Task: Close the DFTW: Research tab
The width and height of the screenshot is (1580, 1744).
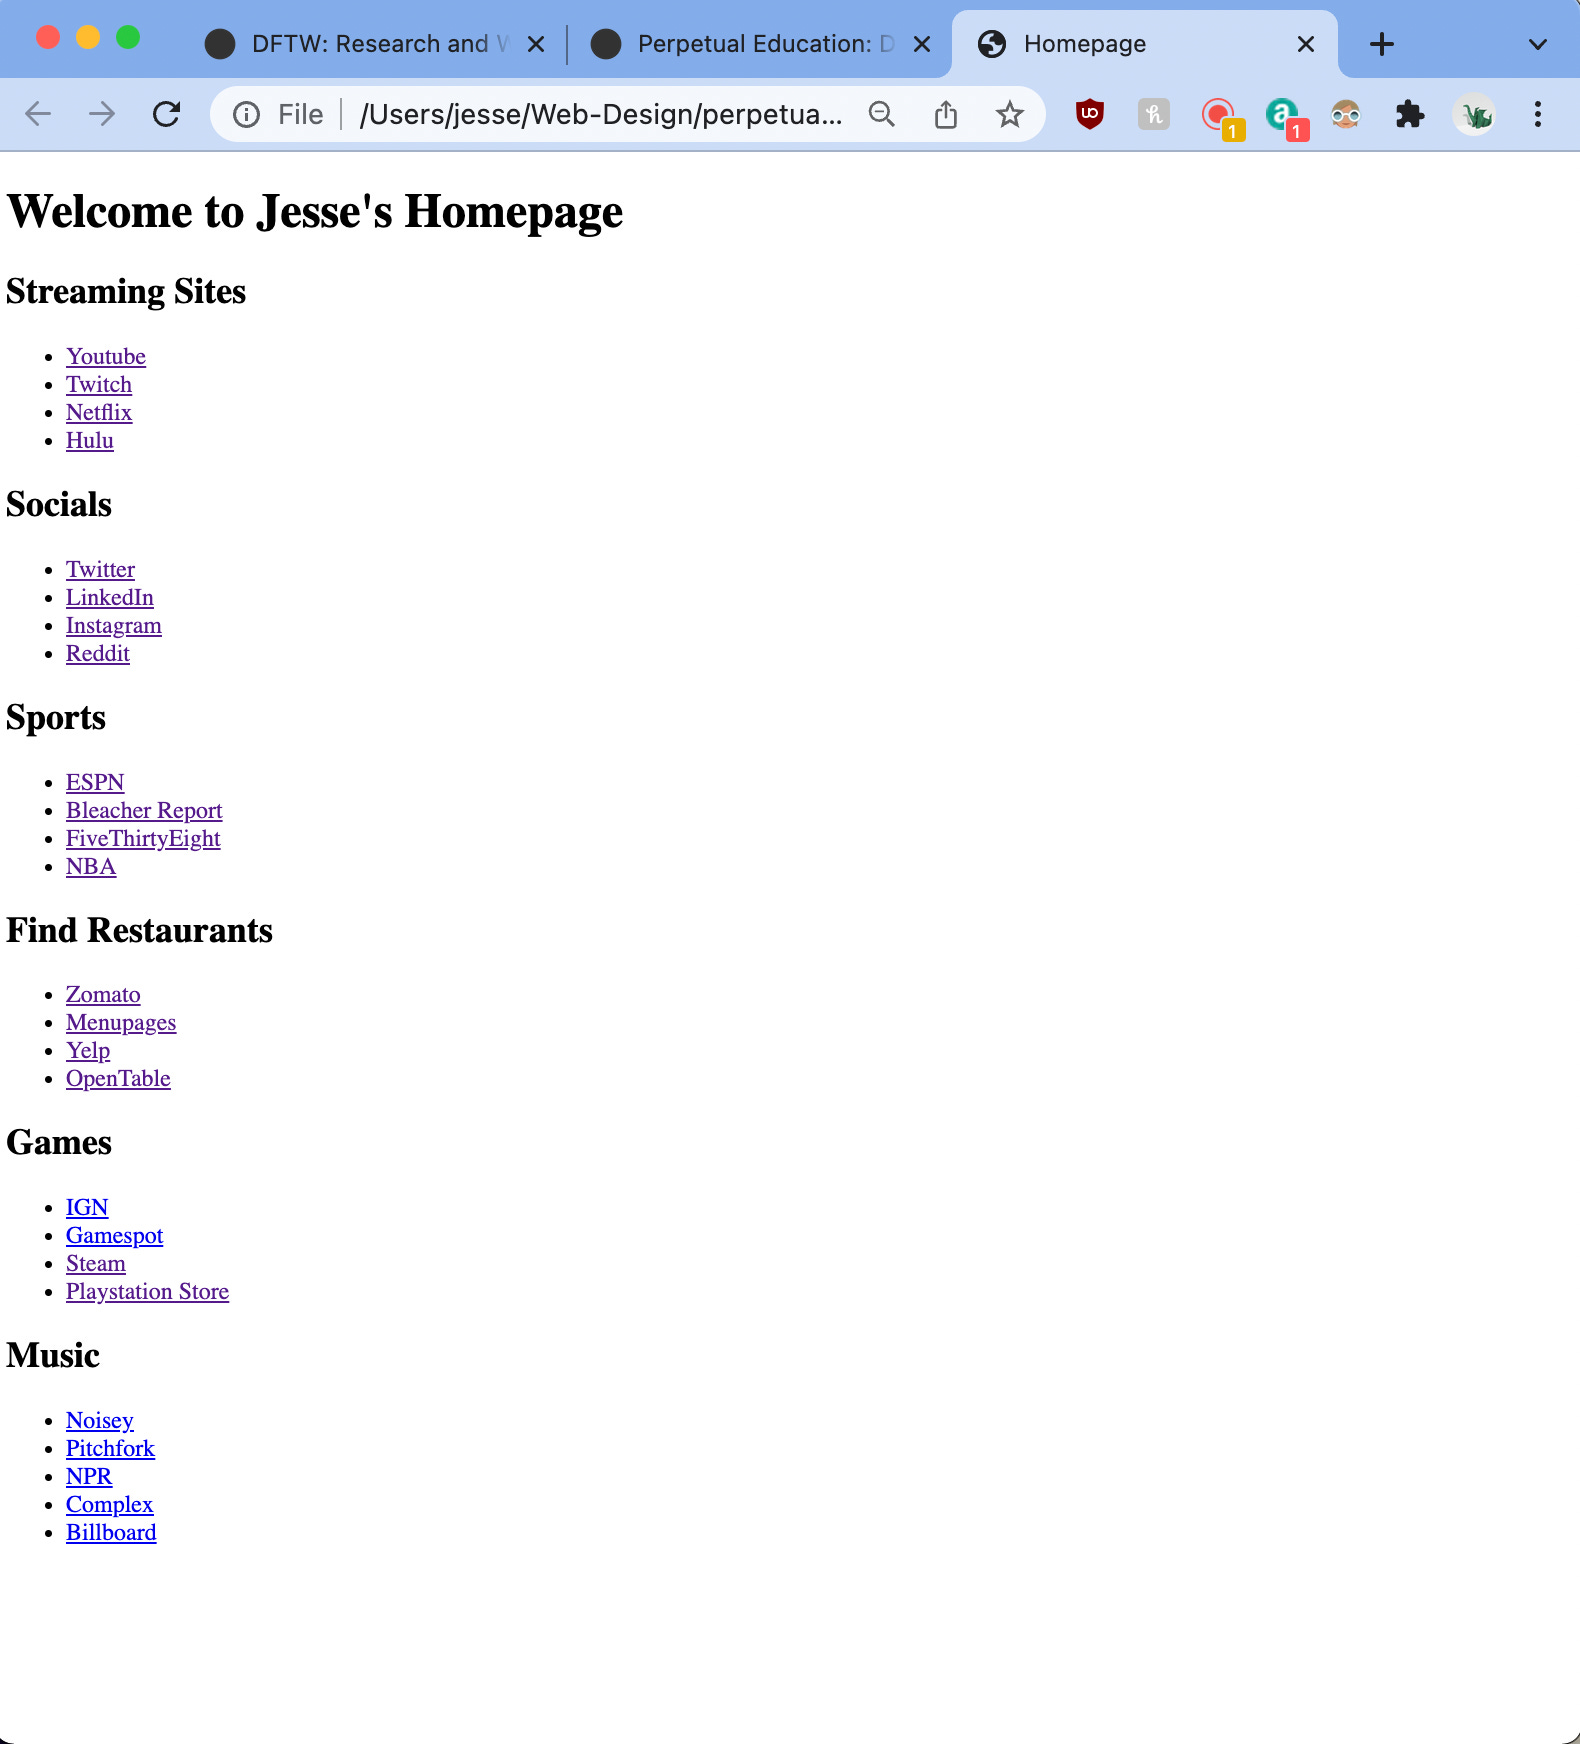Action: point(536,44)
